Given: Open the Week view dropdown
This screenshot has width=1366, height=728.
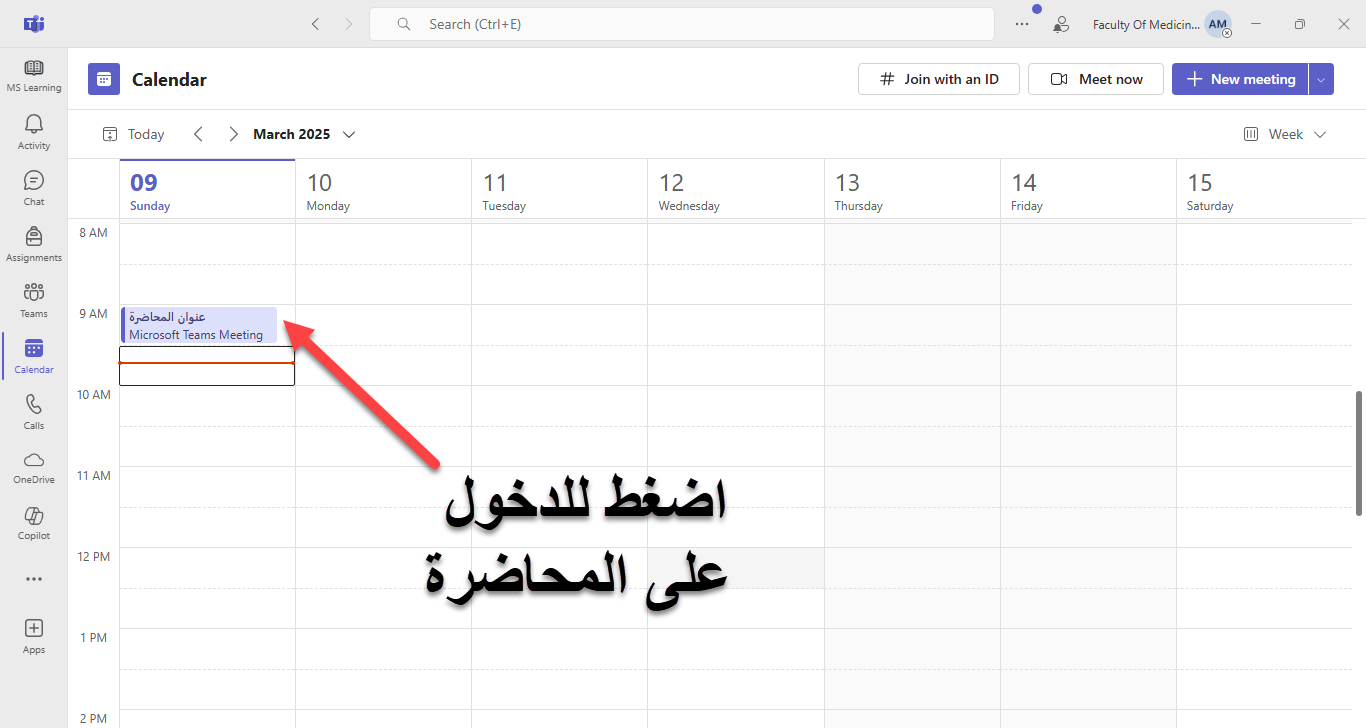Looking at the screenshot, I should pos(1285,134).
